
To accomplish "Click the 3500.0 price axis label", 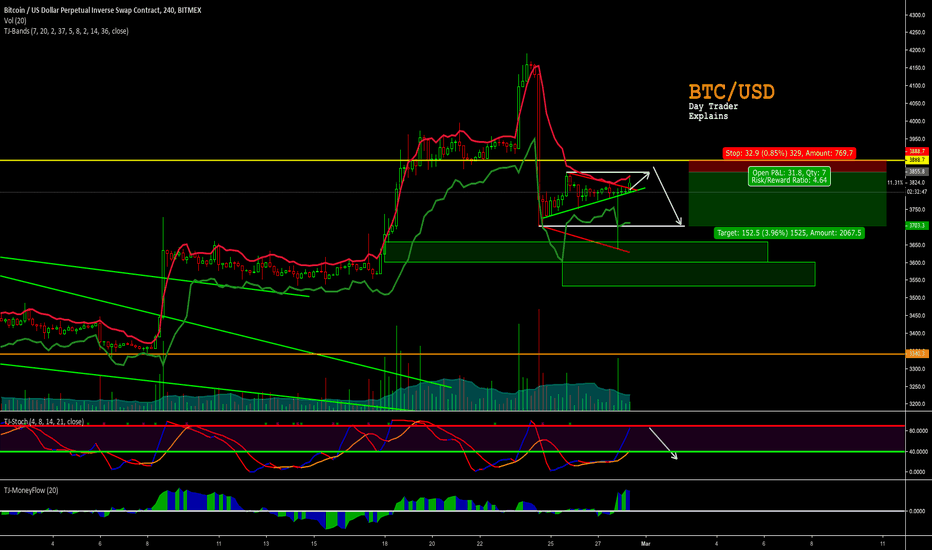I will point(917,298).
